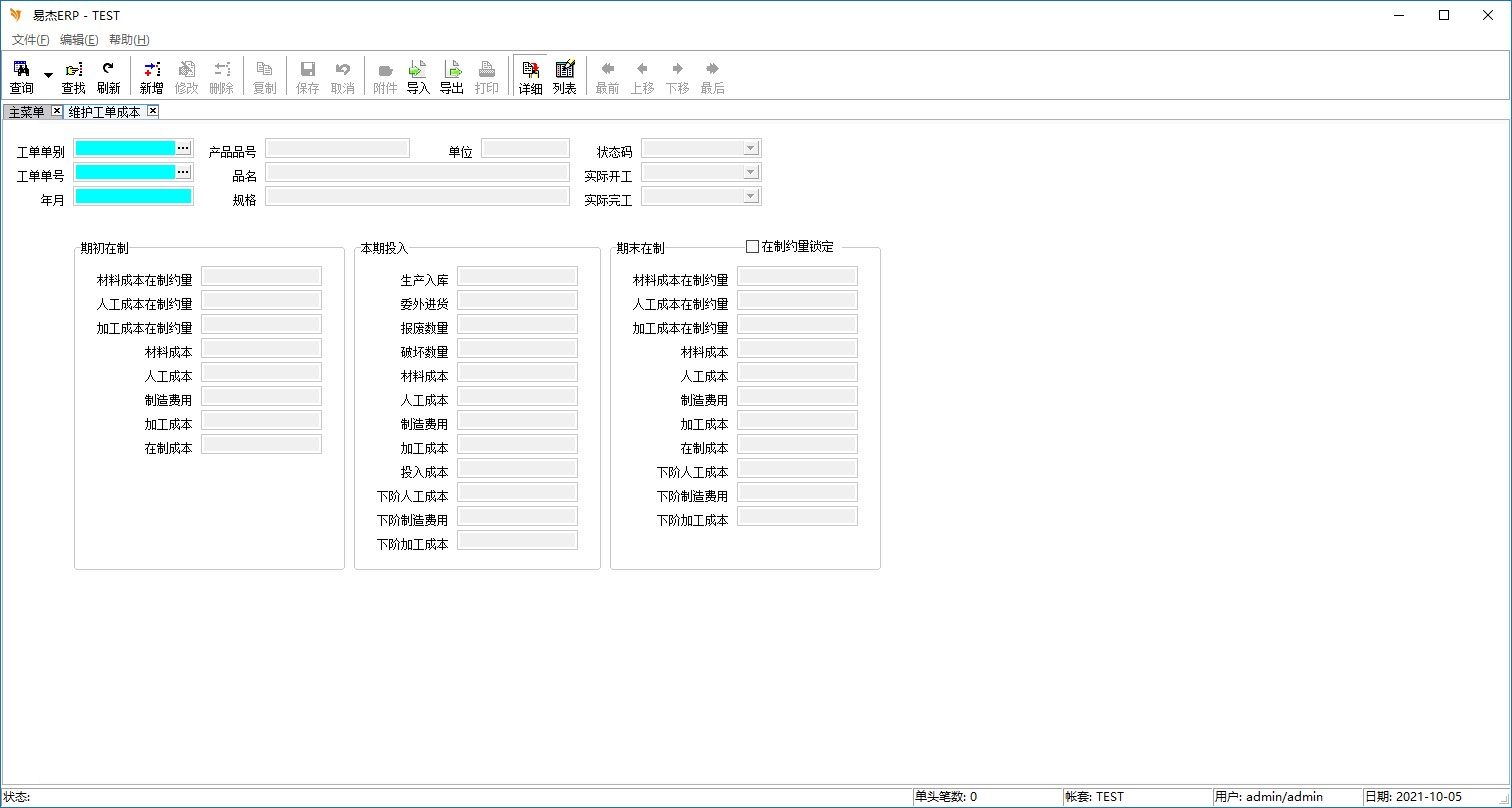Open the dropdown arrow beside 查询
Screen dimensions: 1512x808
pos(48,76)
